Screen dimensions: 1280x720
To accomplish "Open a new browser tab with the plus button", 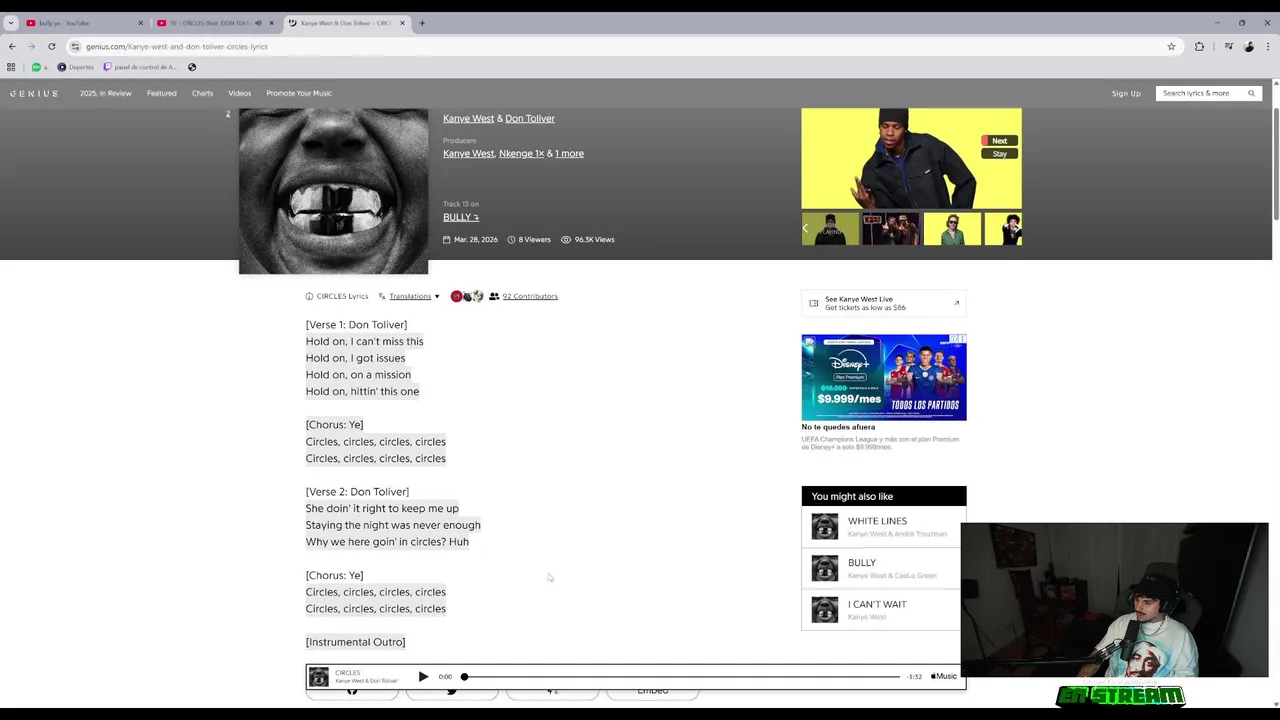I will (422, 23).
